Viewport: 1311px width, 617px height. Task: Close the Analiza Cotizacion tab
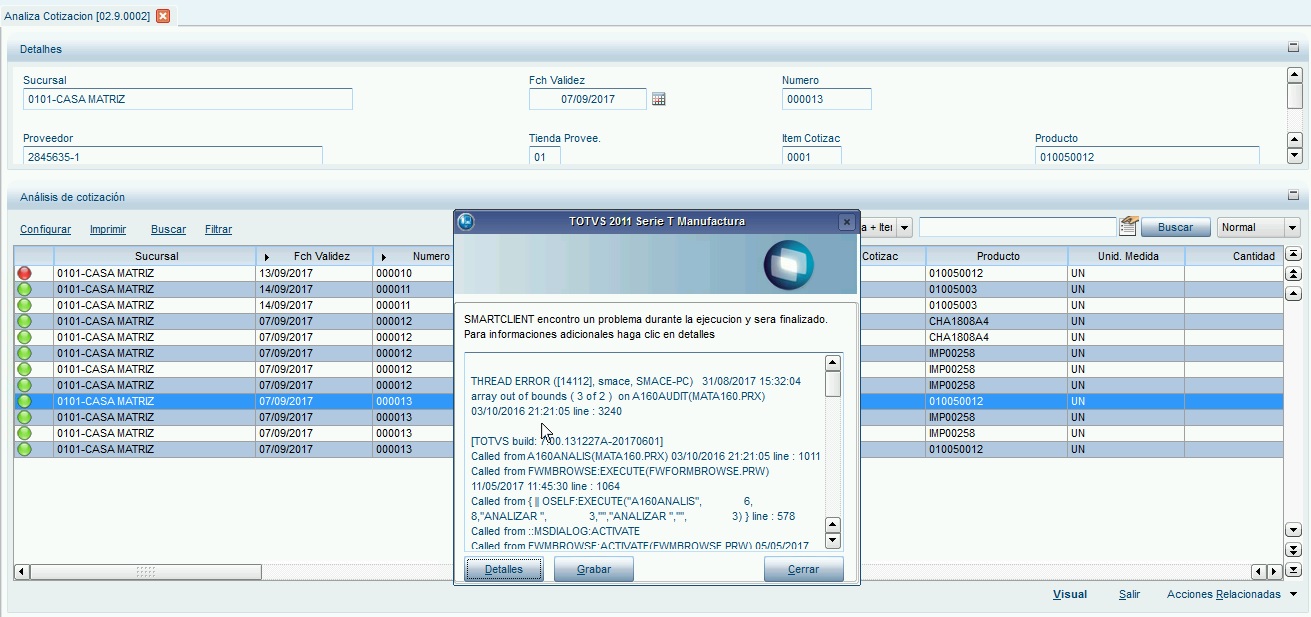tap(163, 16)
